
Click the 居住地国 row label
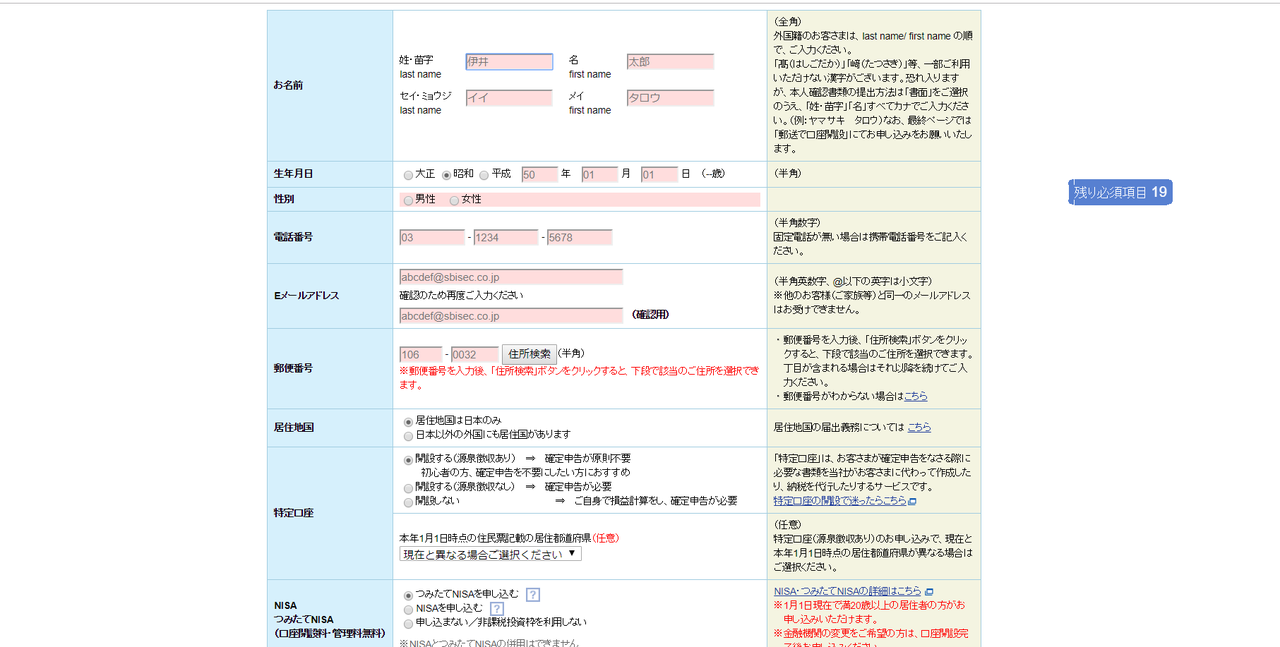tap(293, 427)
